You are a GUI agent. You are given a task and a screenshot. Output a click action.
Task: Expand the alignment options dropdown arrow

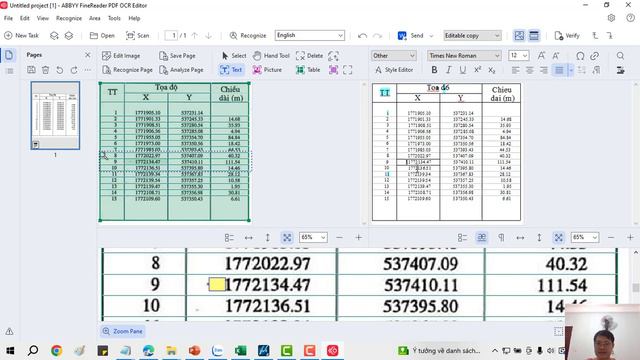[571, 70]
